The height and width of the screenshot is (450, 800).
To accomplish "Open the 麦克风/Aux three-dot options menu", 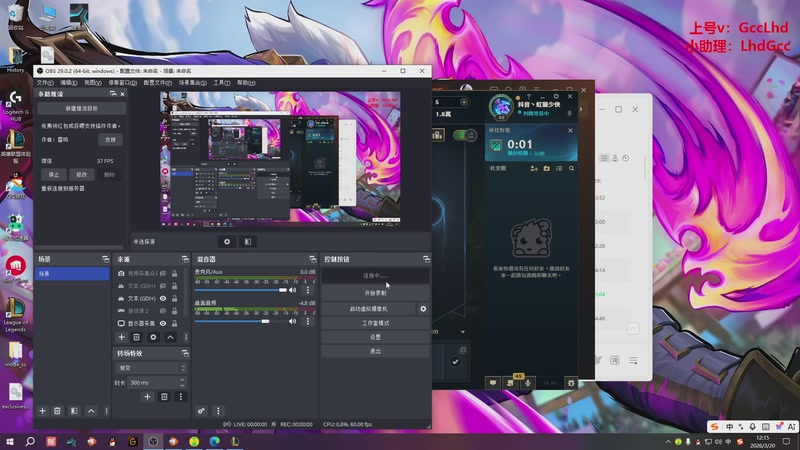I will point(308,290).
